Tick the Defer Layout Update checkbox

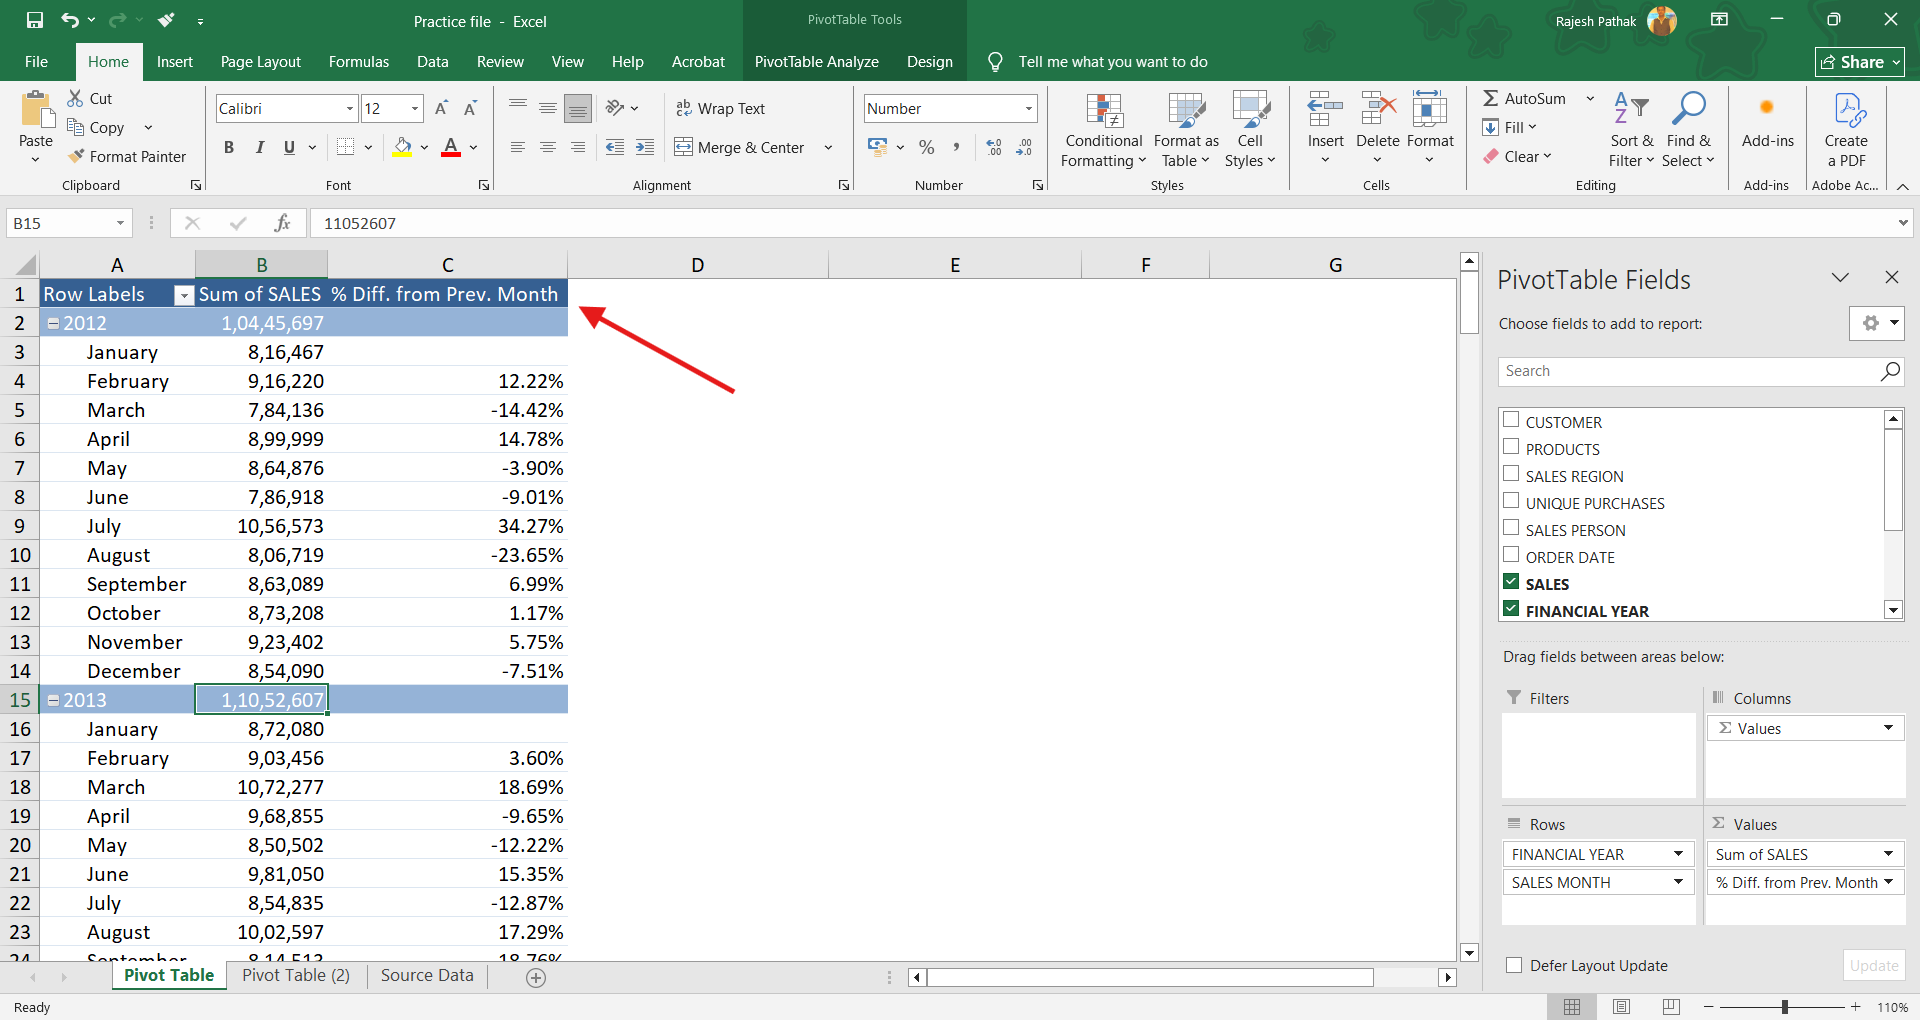click(x=1514, y=965)
